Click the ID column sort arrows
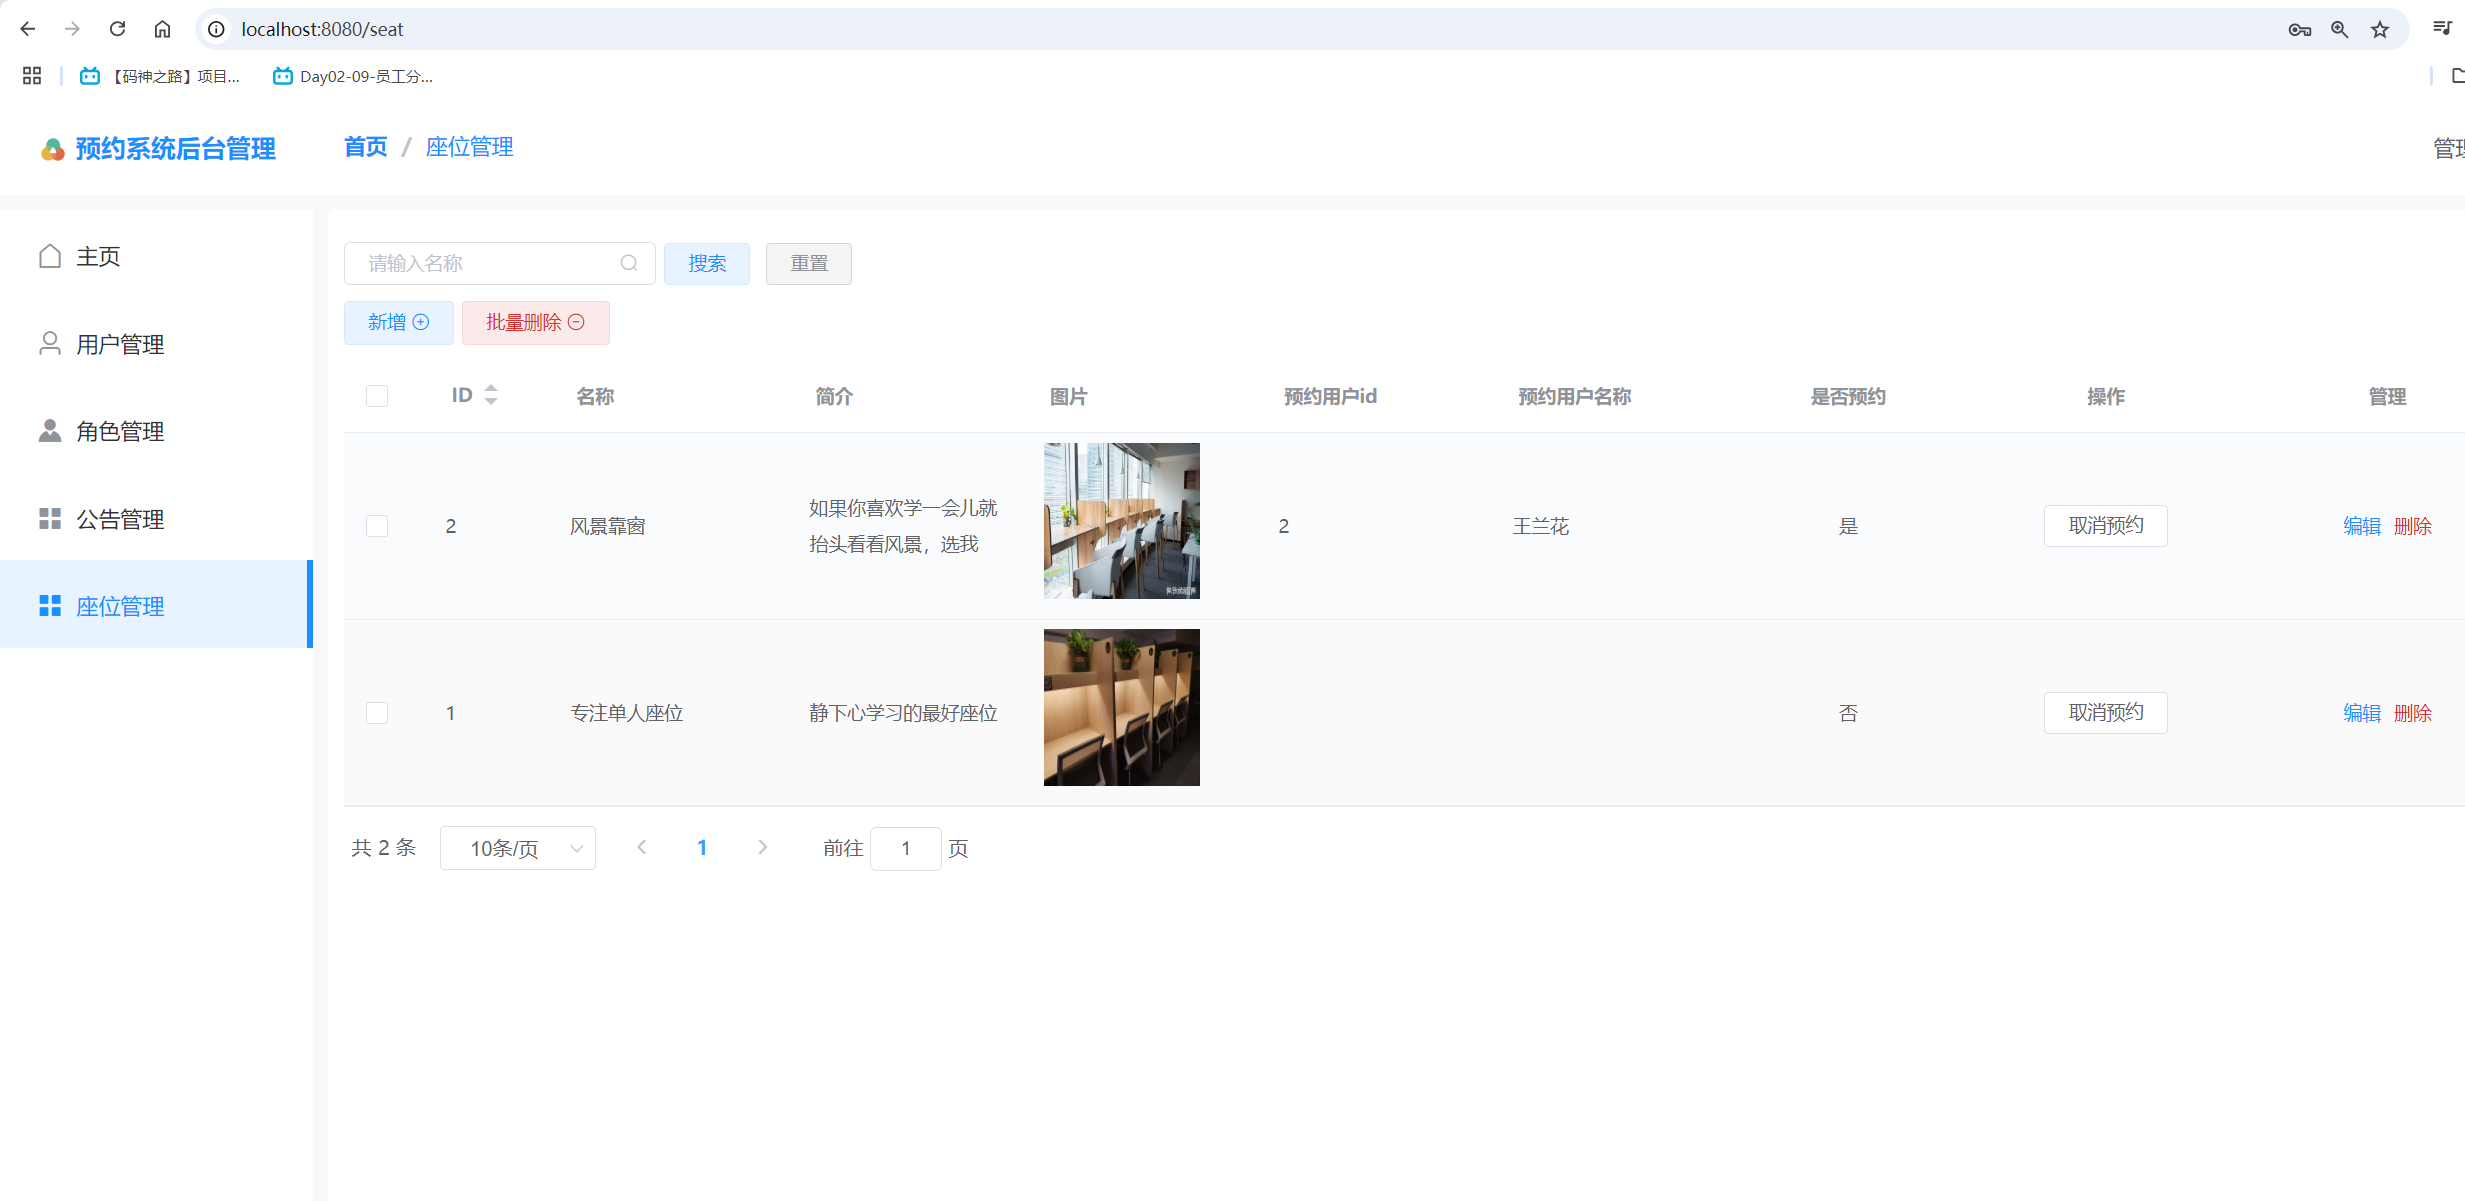Image resolution: width=2465 pixels, height=1201 pixels. pos(490,394)
